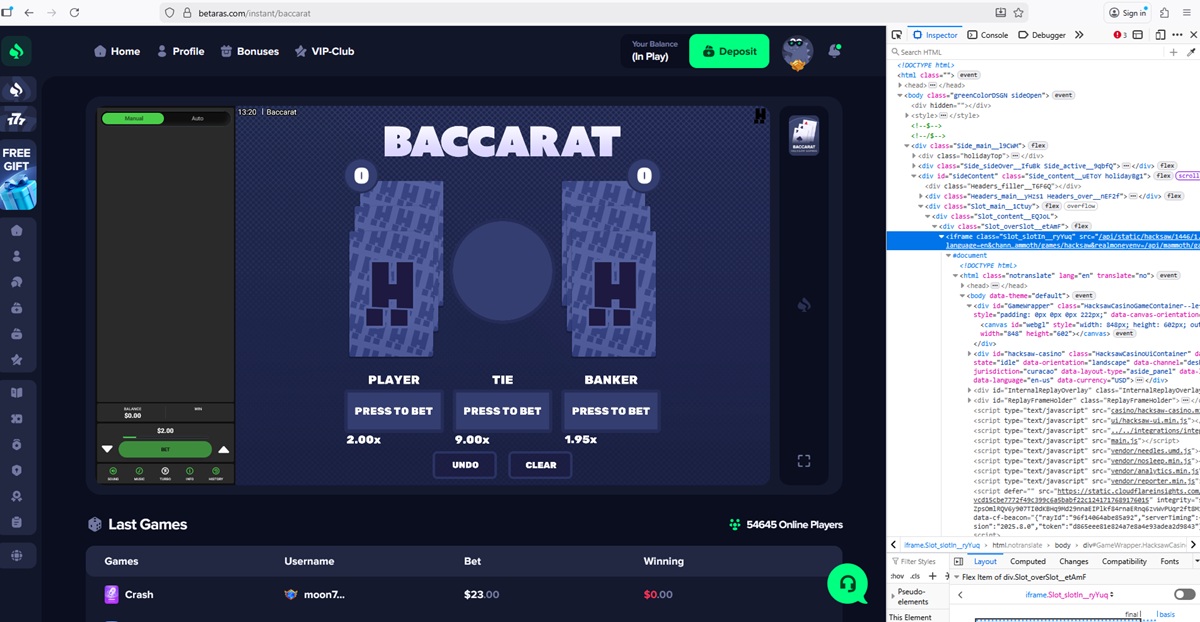The width and height of the screenshot is (1200, 622).
Task: Switch to the Console tab
Action: (988, 35)
